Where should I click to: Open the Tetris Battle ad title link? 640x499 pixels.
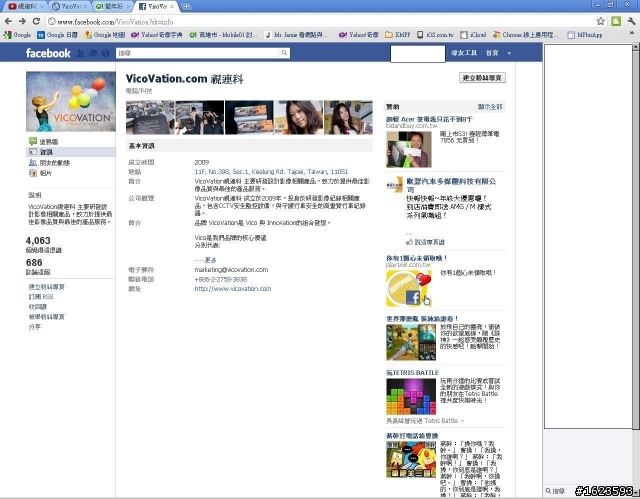(412, 373)
